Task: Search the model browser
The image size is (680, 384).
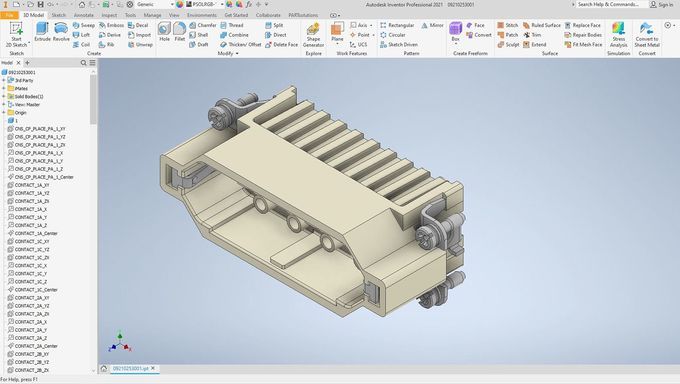Action: coord(84,63)
